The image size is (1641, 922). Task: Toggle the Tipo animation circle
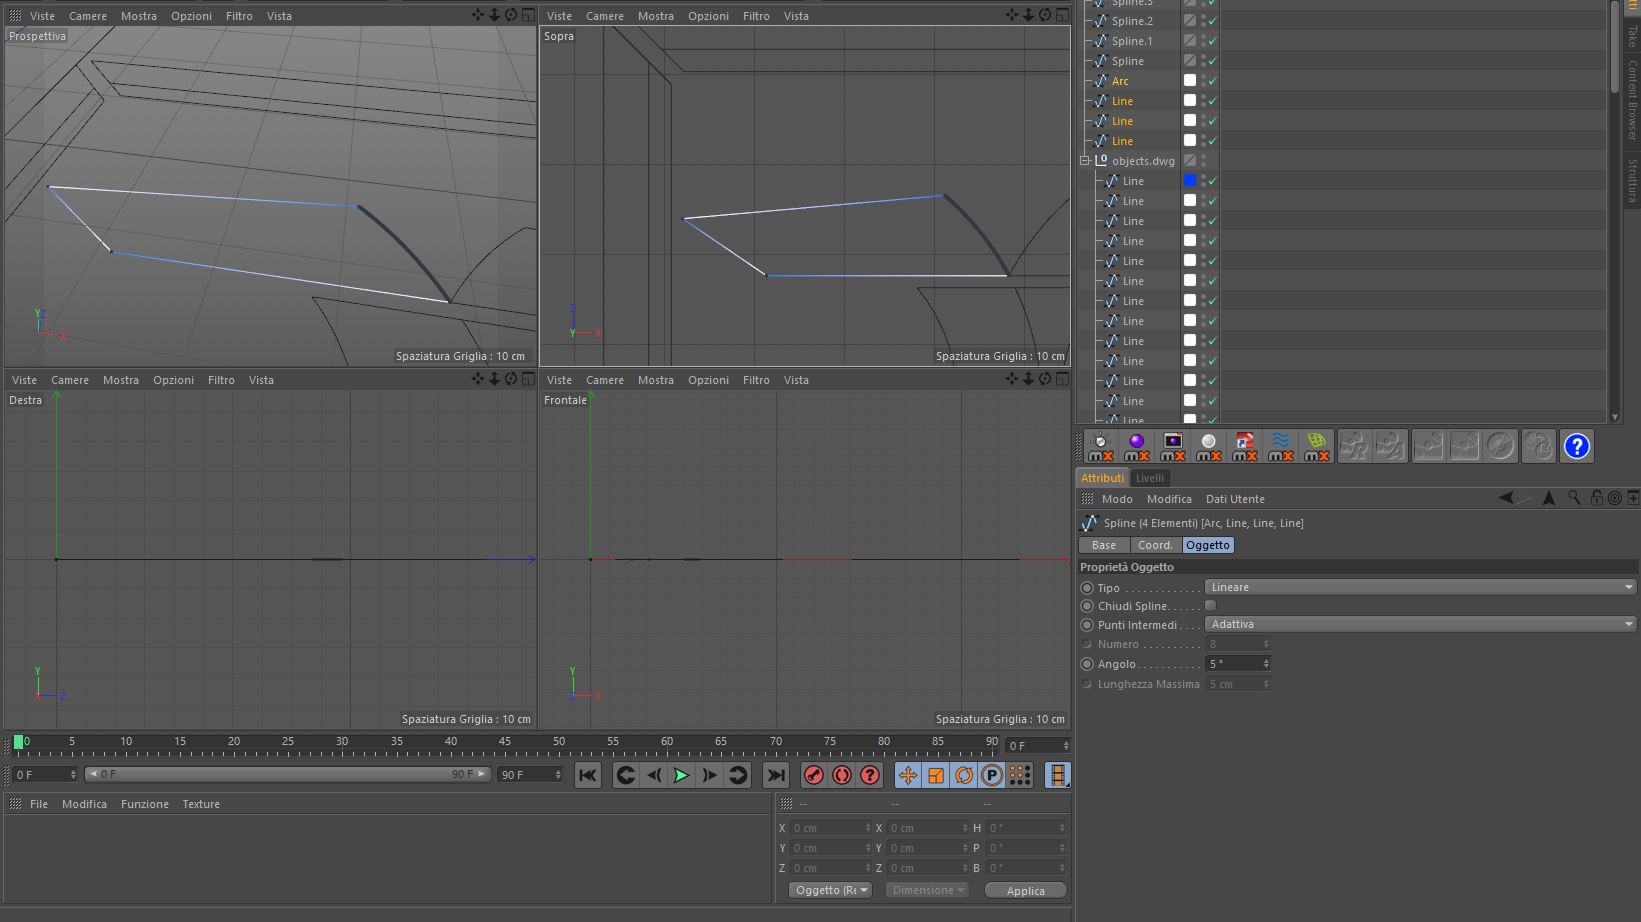tap(1087, 588)
